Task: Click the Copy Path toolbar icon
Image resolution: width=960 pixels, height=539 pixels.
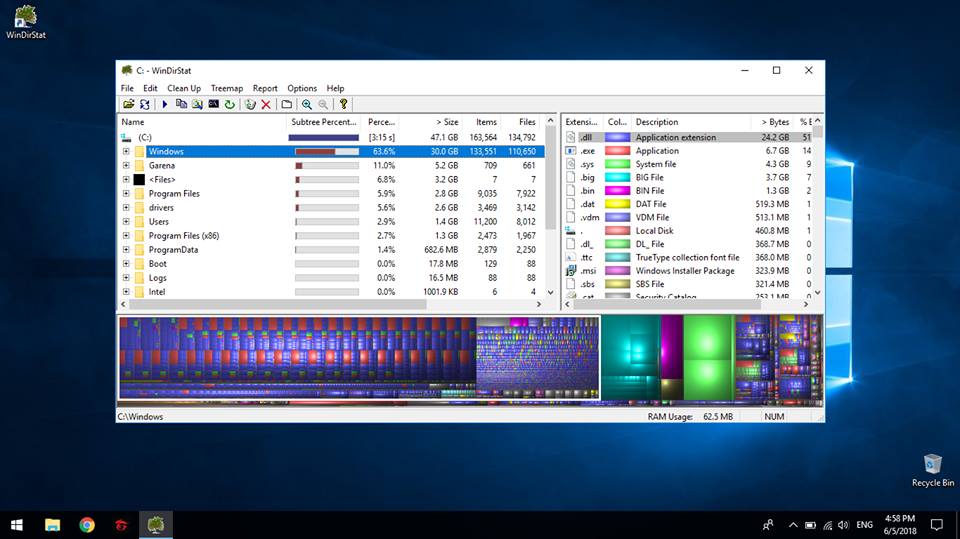Action: click(181, 104)
